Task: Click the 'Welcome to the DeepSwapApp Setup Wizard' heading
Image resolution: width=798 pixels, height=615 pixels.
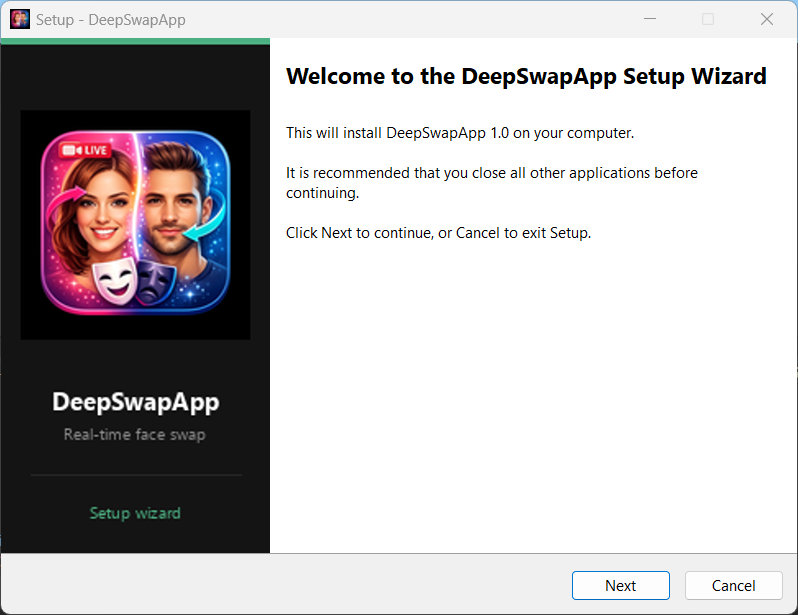Action: click(x=526, y=76)
